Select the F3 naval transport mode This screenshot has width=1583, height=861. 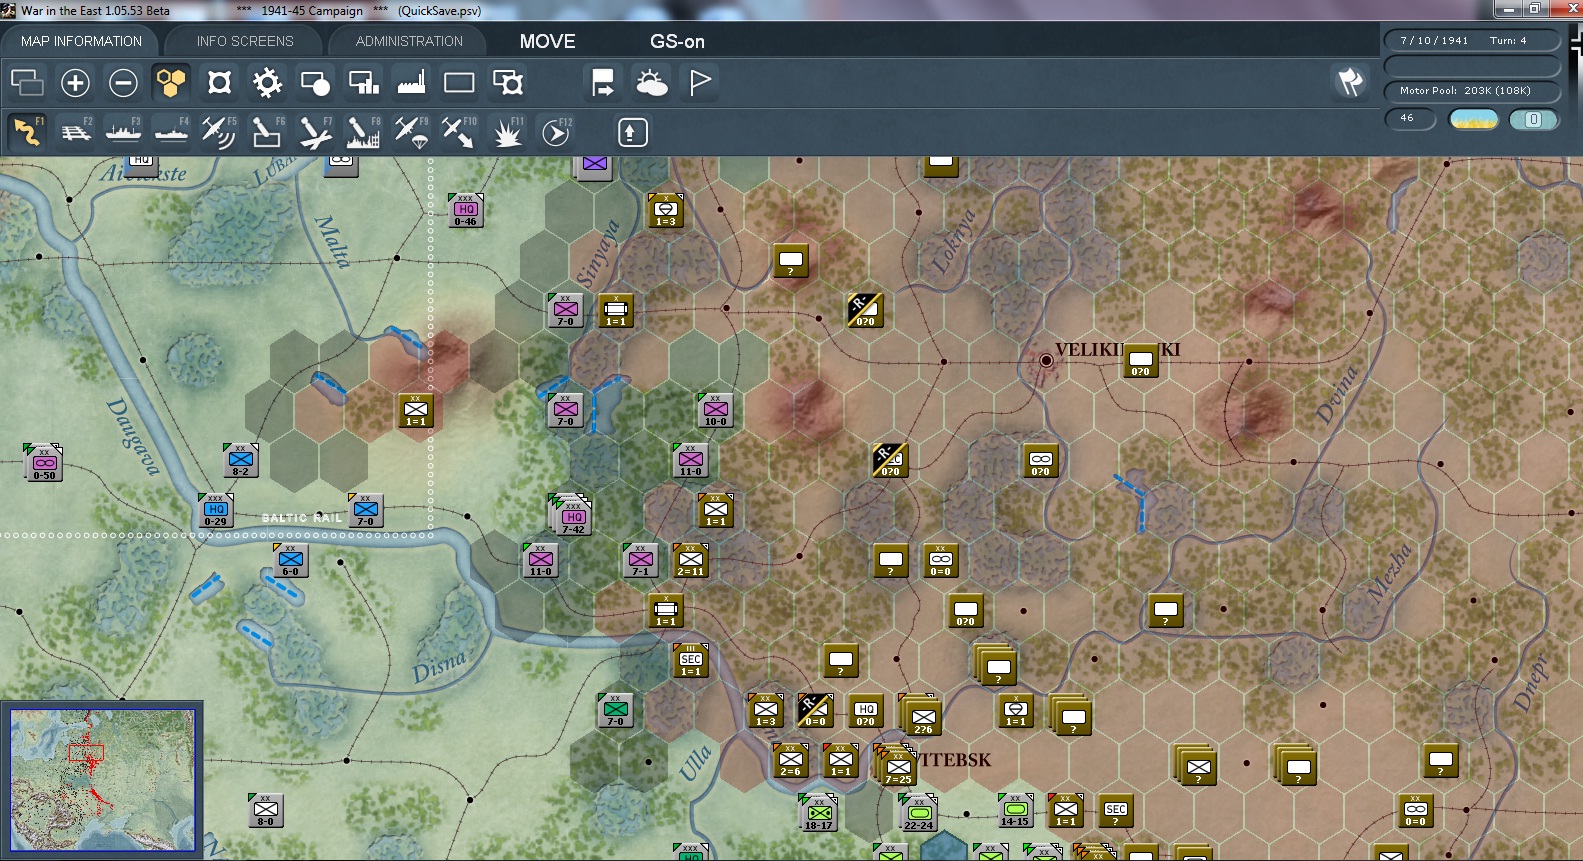click(x=123, y=131)
